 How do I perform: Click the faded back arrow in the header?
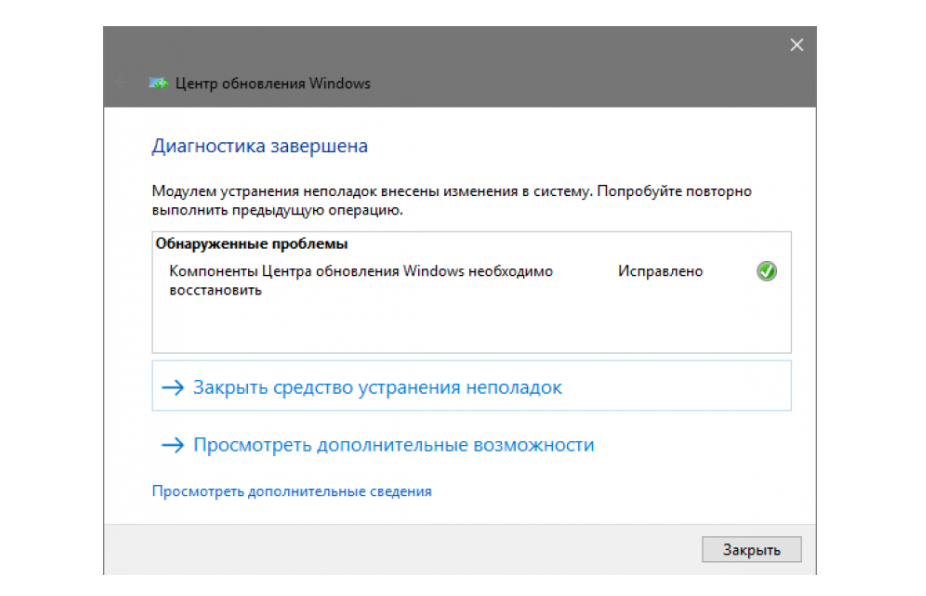tap(123, 83)
